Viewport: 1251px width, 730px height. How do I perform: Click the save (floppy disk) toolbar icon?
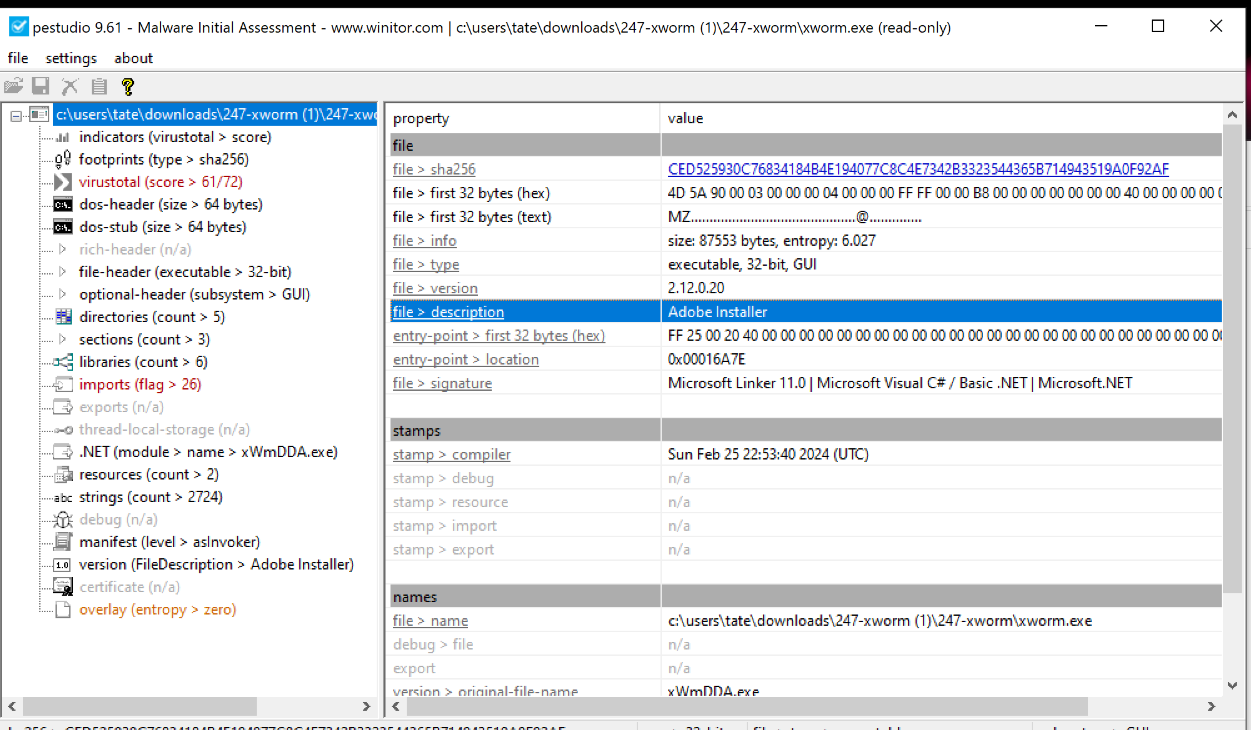tap(41, 85)
